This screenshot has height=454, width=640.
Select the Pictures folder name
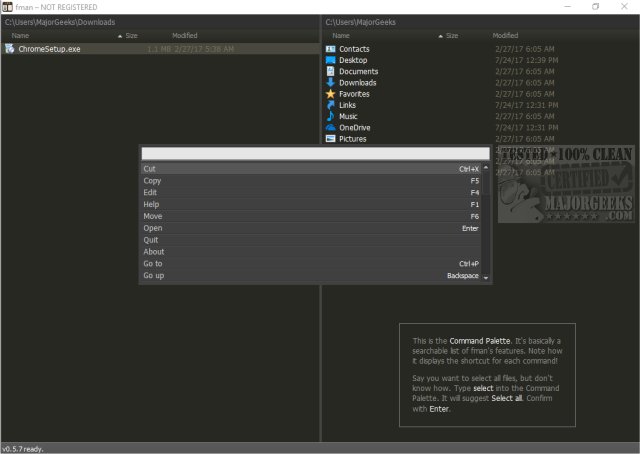tap(353, 139)
